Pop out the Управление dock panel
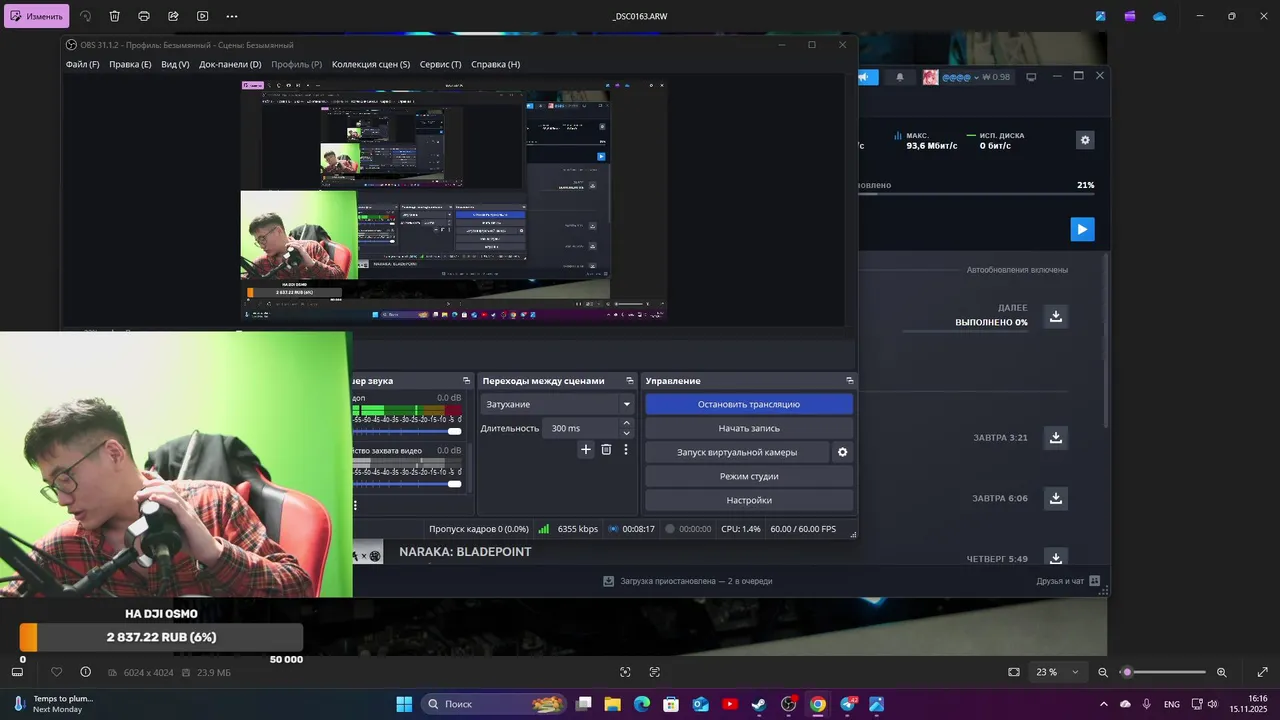The image size is (1280, 720). tap(850, 381)
